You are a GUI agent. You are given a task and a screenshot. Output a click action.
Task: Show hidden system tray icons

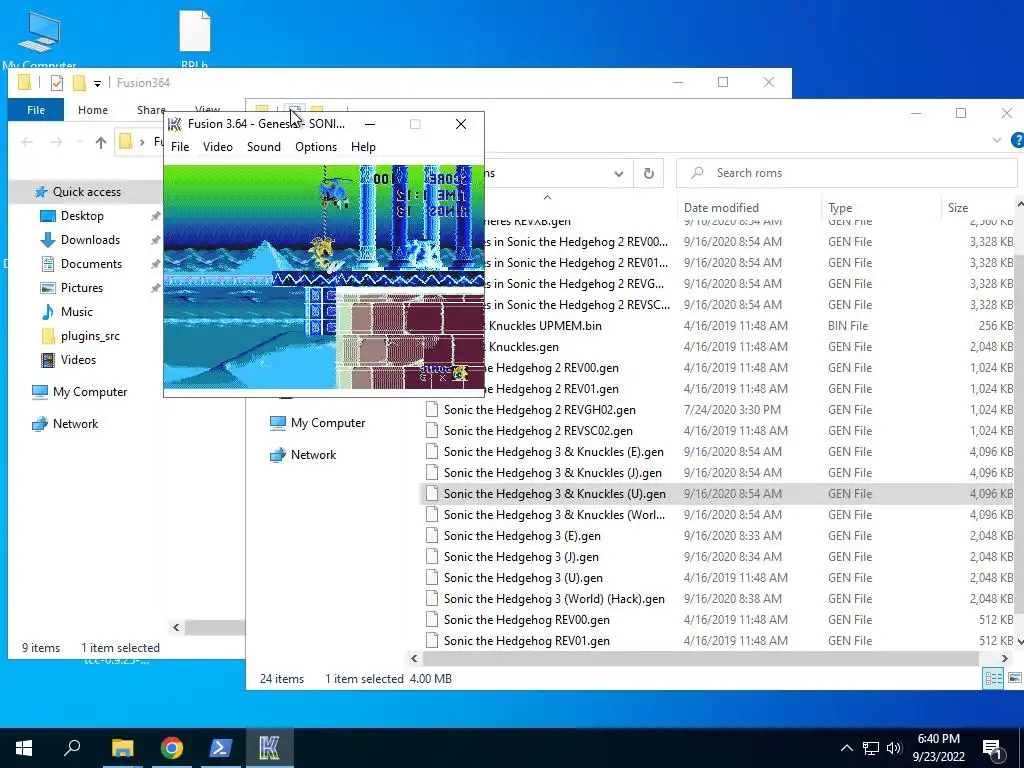[846, 748]
